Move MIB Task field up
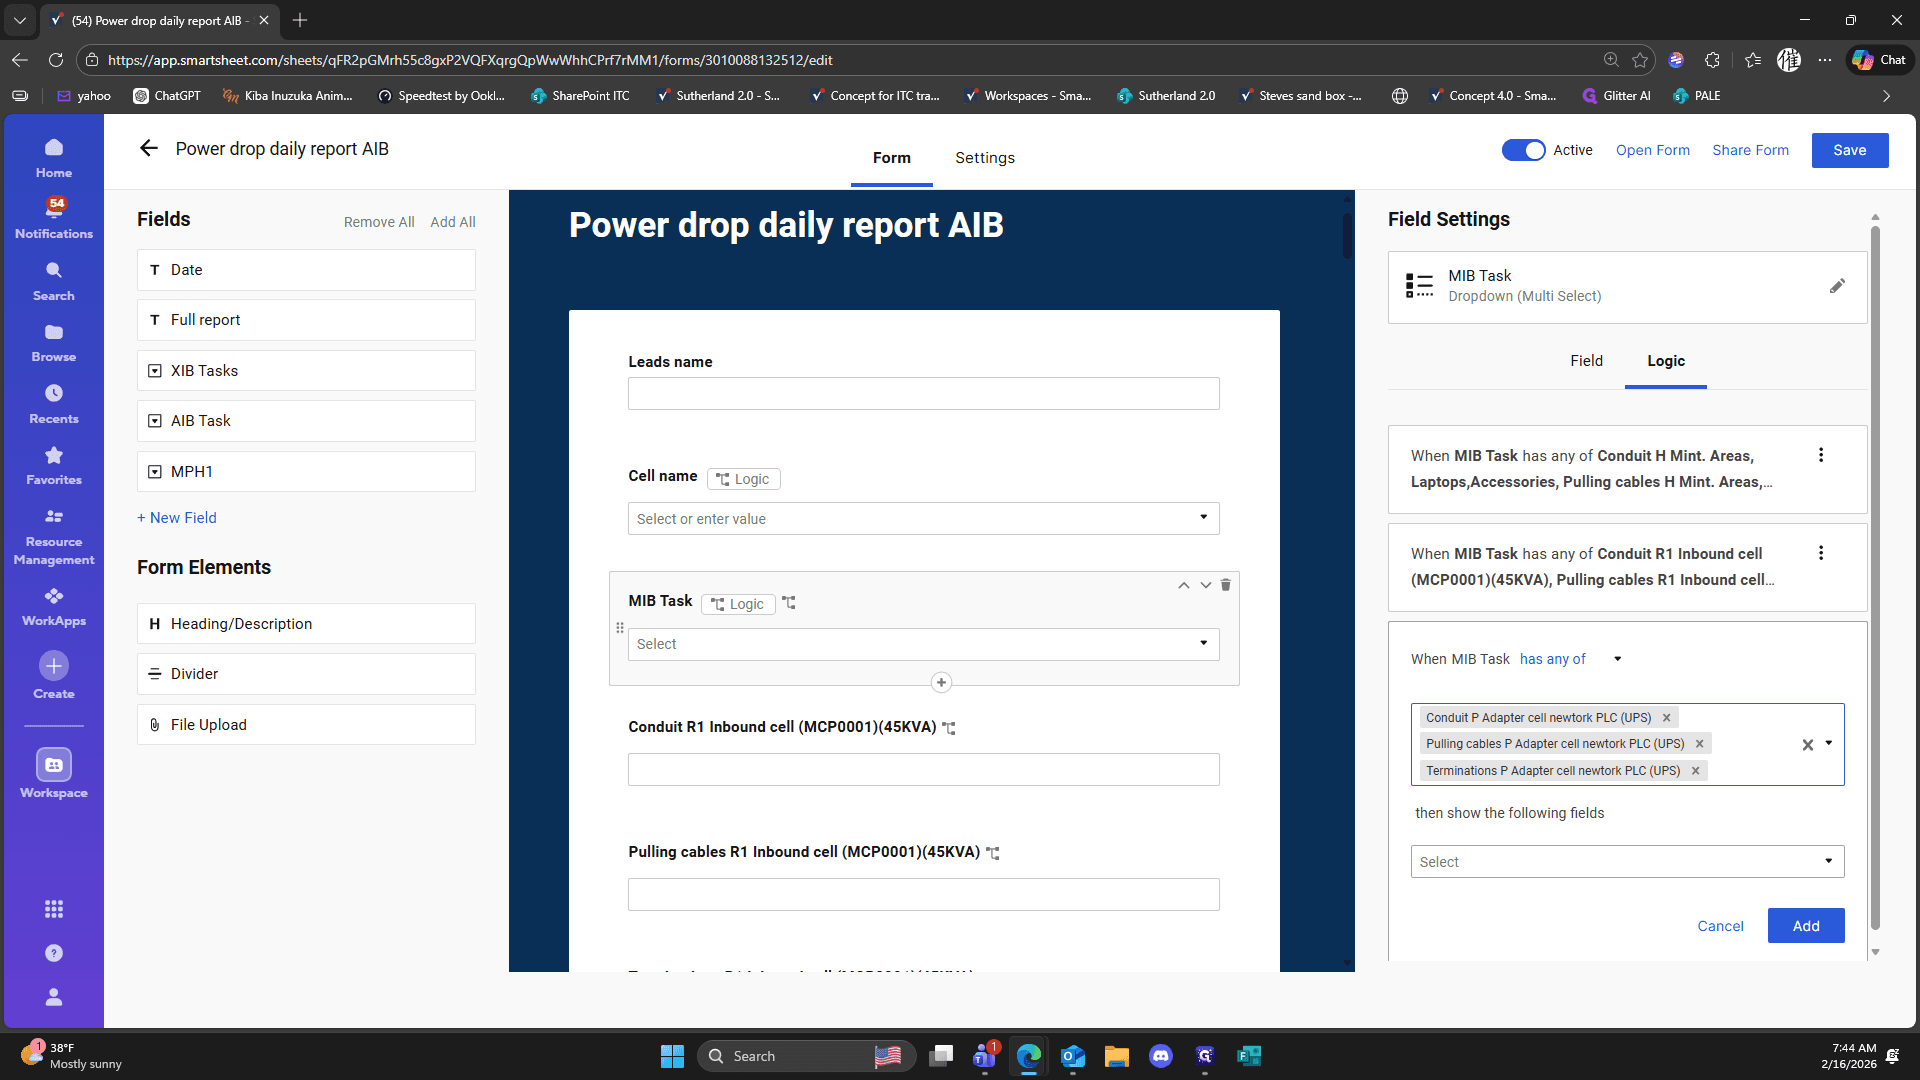1920x1080 pixels. (x=1184, y=585)
